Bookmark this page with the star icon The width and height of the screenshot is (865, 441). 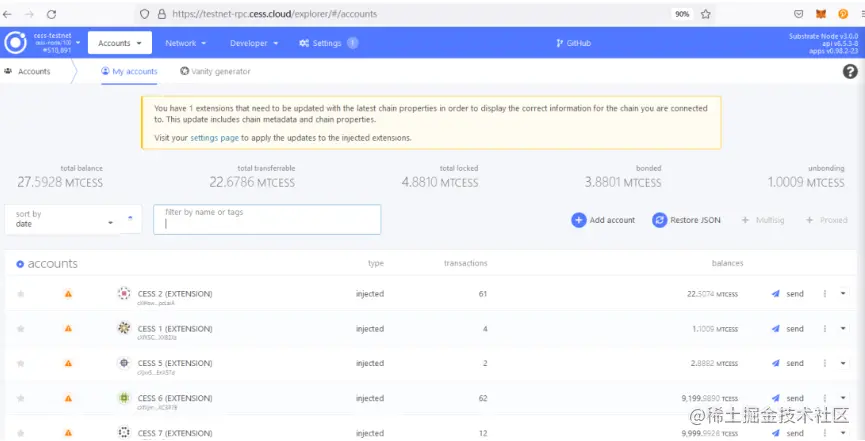706,14
